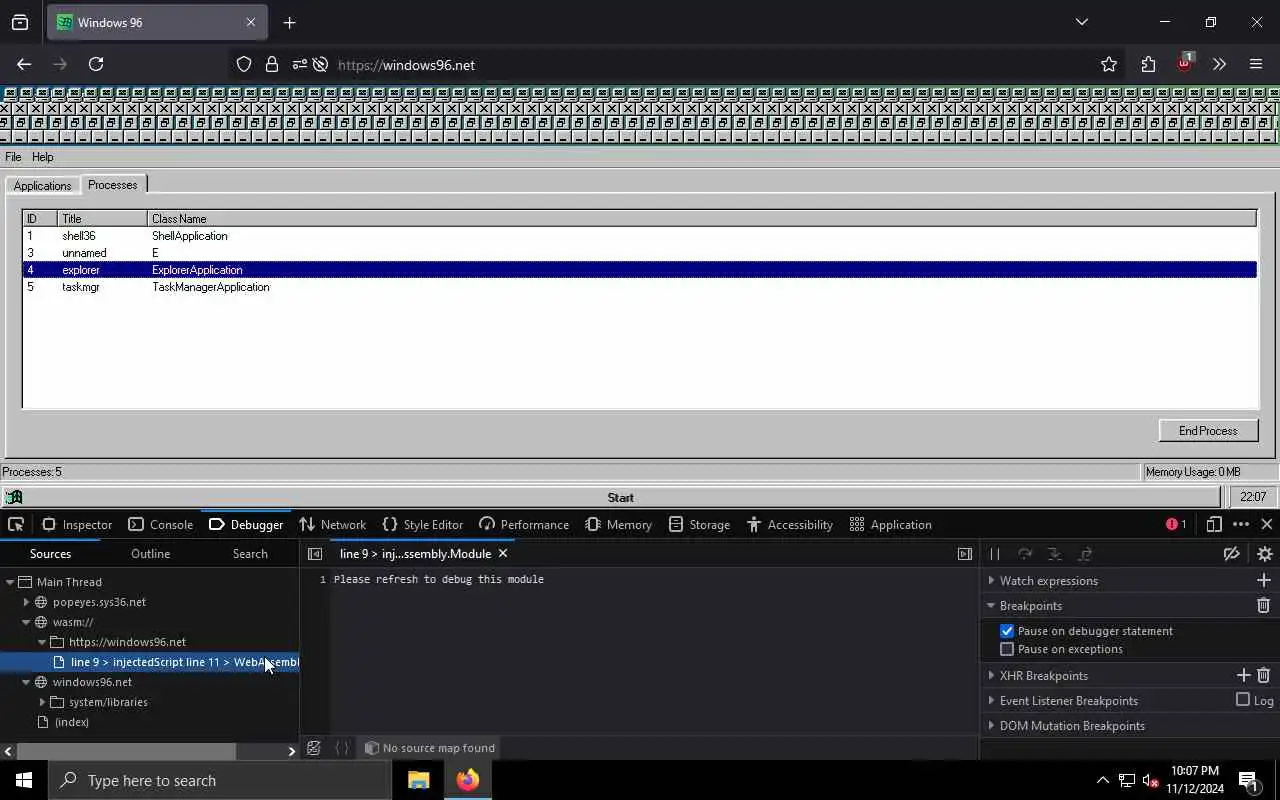
Task: Click No source map found status
Action: coord(430,748)
